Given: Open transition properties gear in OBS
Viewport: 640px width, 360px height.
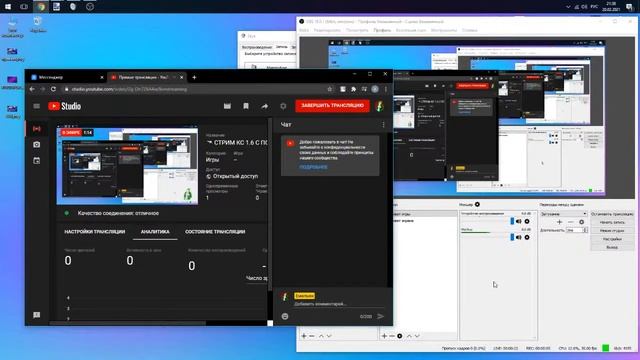Looking at the screenshot, I should point(582,222).
